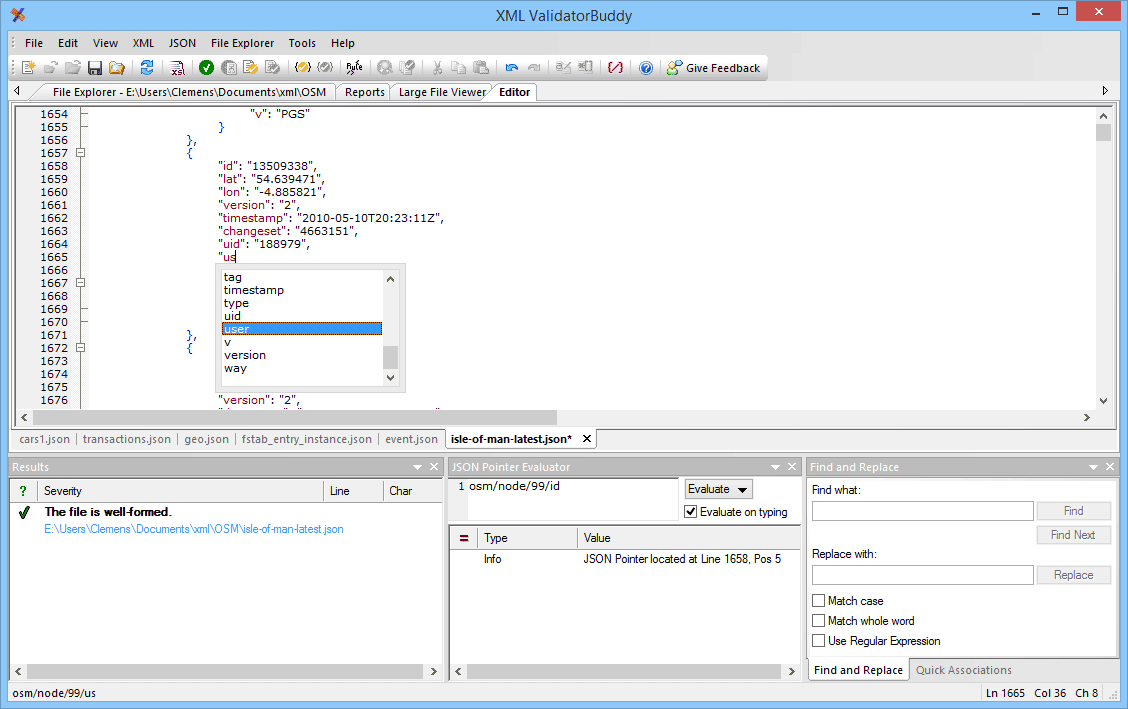Click the grey JSON braces check icon

325,68
